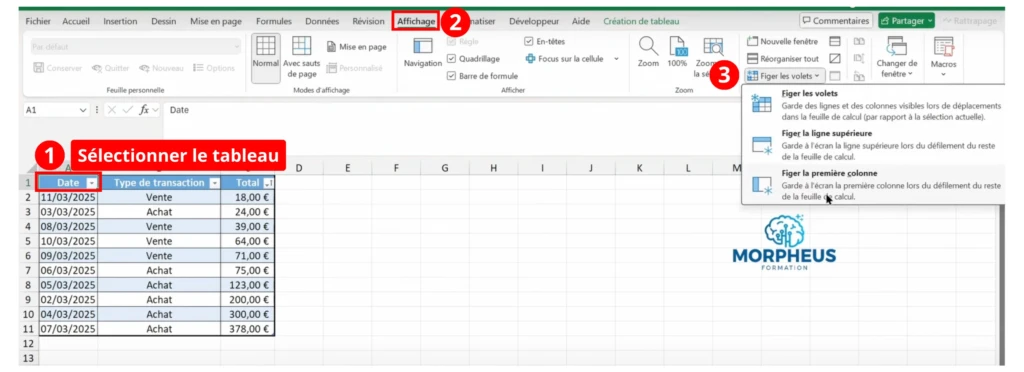
Task: Click the sheet view Options button
Action: click(x=214, y=68)
